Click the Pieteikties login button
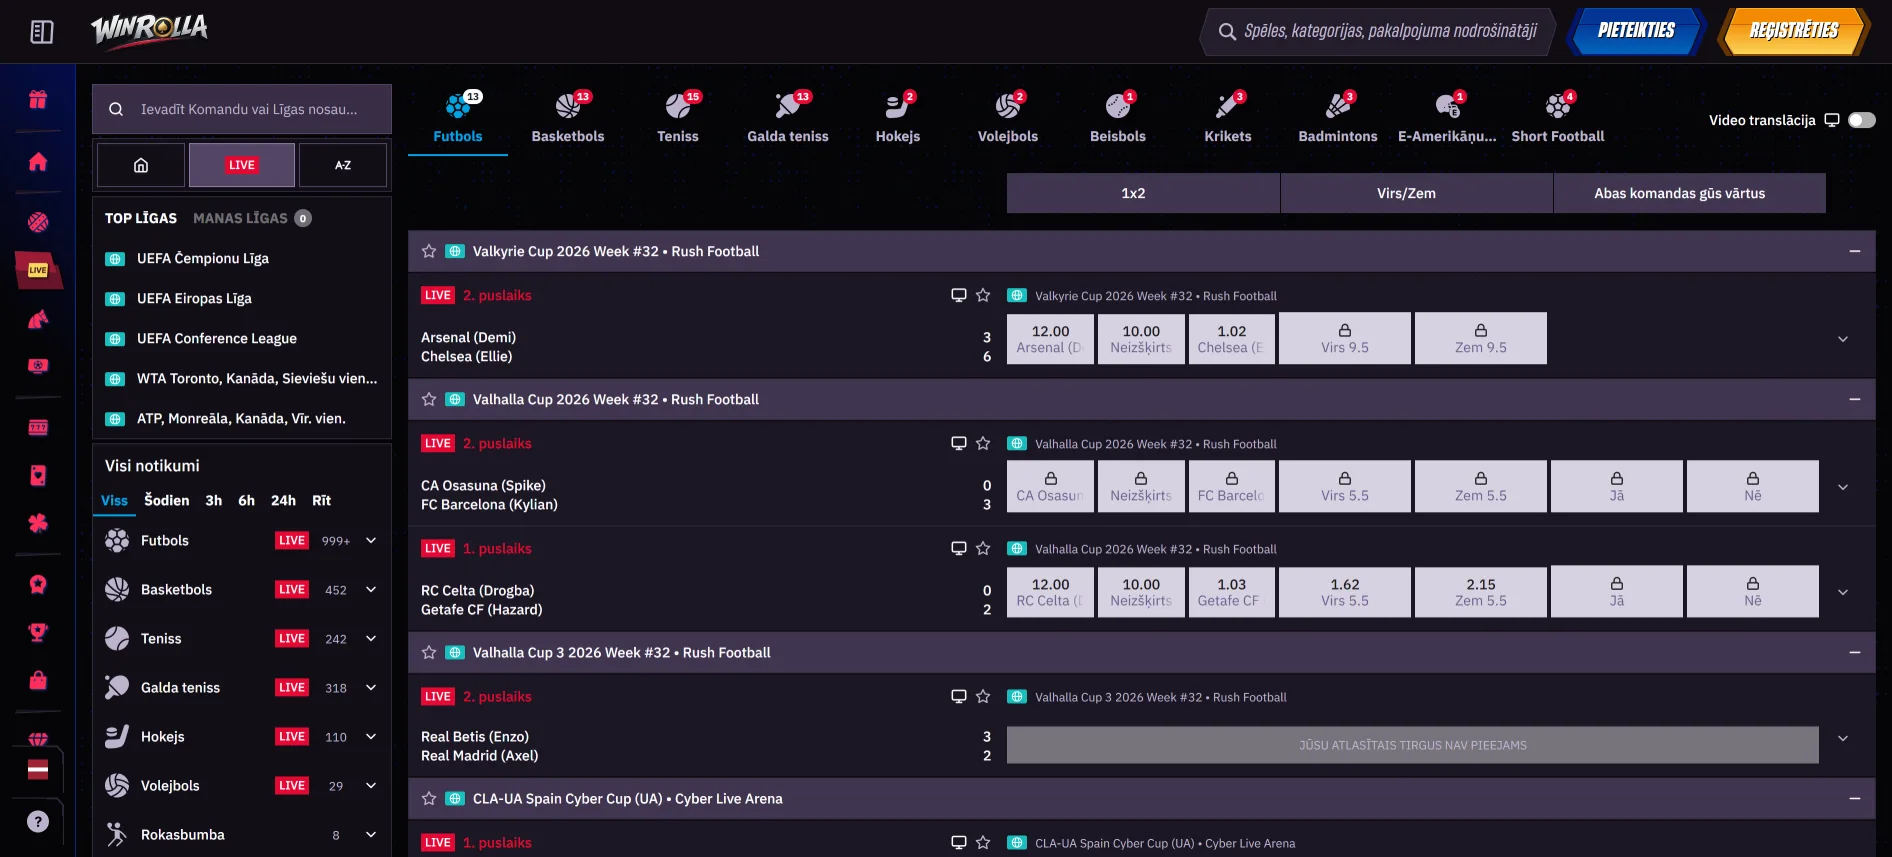Image resolution: width=1892 pixels, height=857 pixels. click(1636, 31)
